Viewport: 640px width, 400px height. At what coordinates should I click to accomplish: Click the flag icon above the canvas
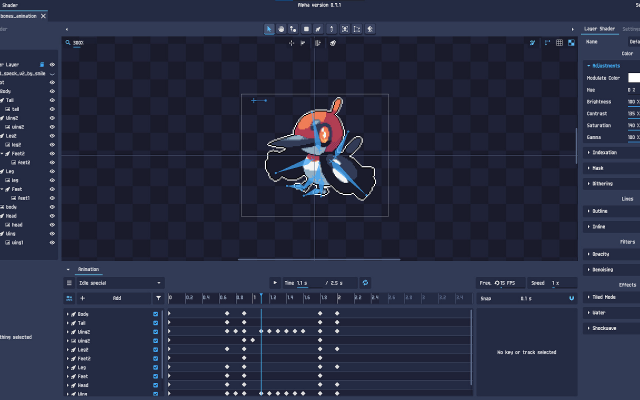tap(303, 43)
